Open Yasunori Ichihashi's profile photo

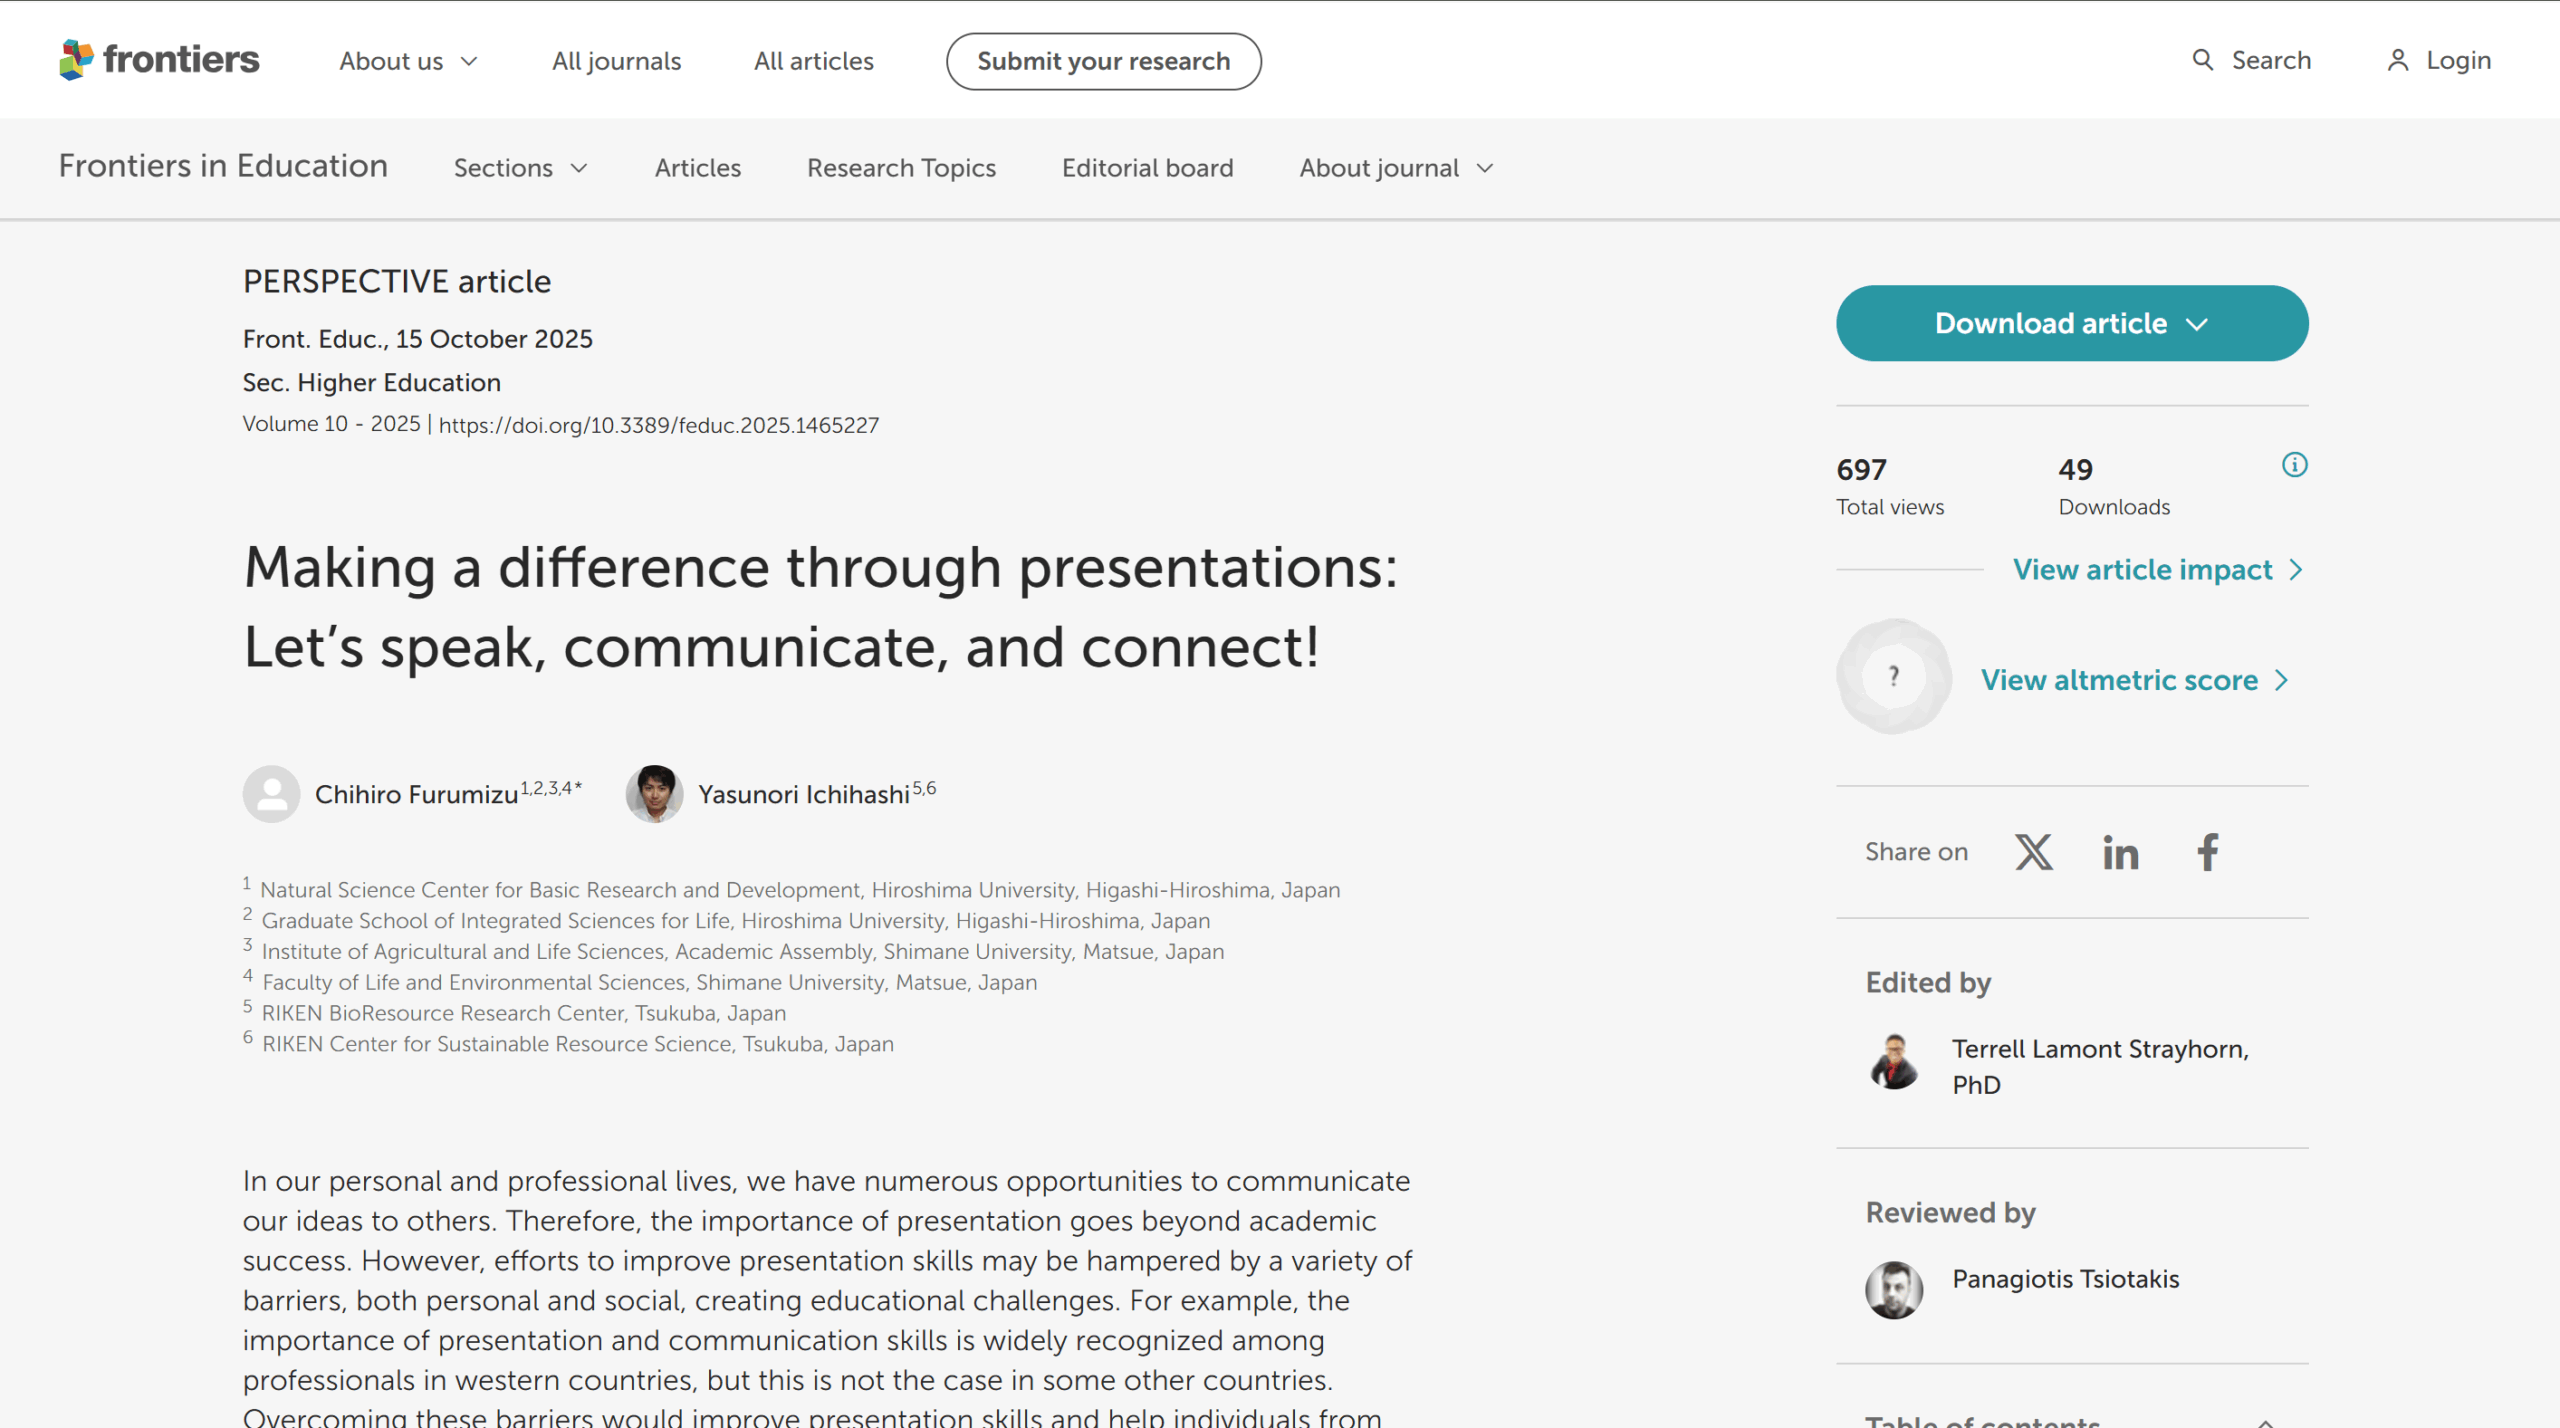pyautogui.click(x=654, y=794)
